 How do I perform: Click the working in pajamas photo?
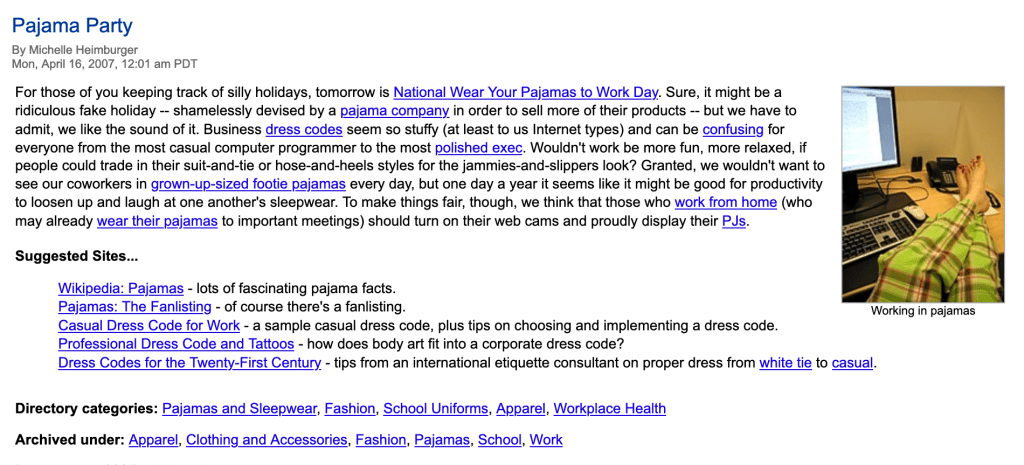922,193
